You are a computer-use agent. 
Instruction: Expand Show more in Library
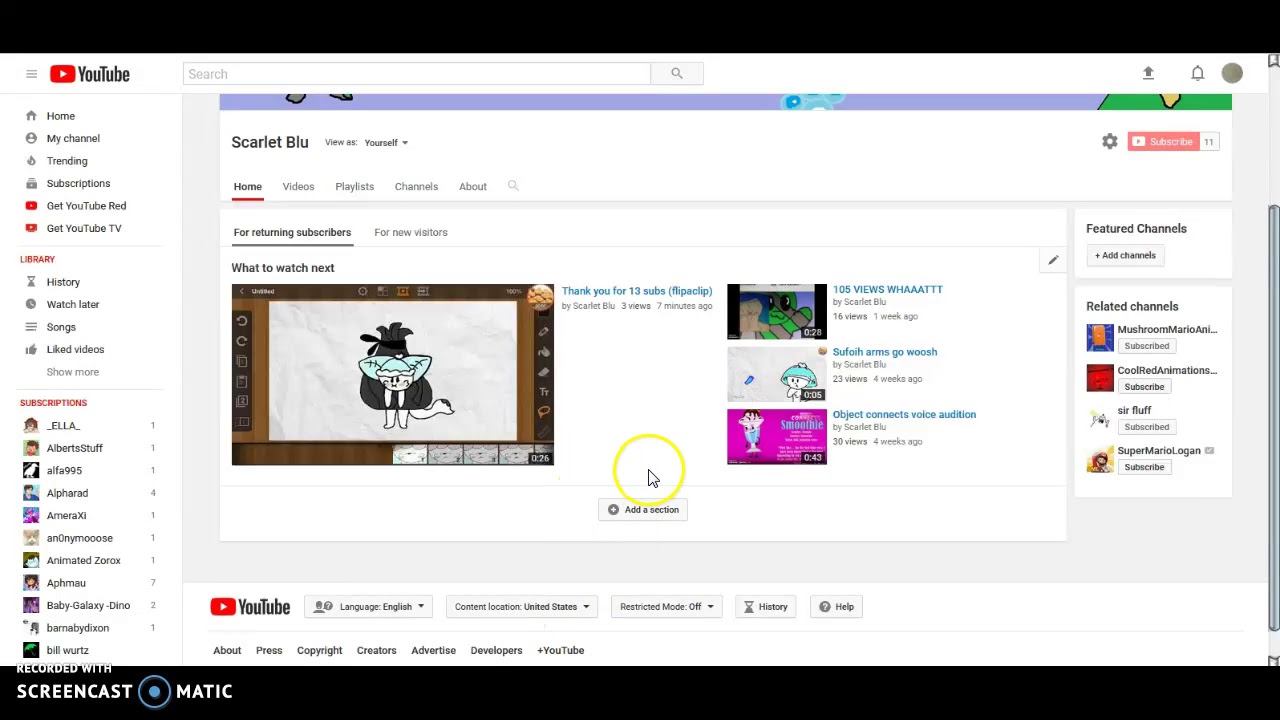(x=72, y=372)
